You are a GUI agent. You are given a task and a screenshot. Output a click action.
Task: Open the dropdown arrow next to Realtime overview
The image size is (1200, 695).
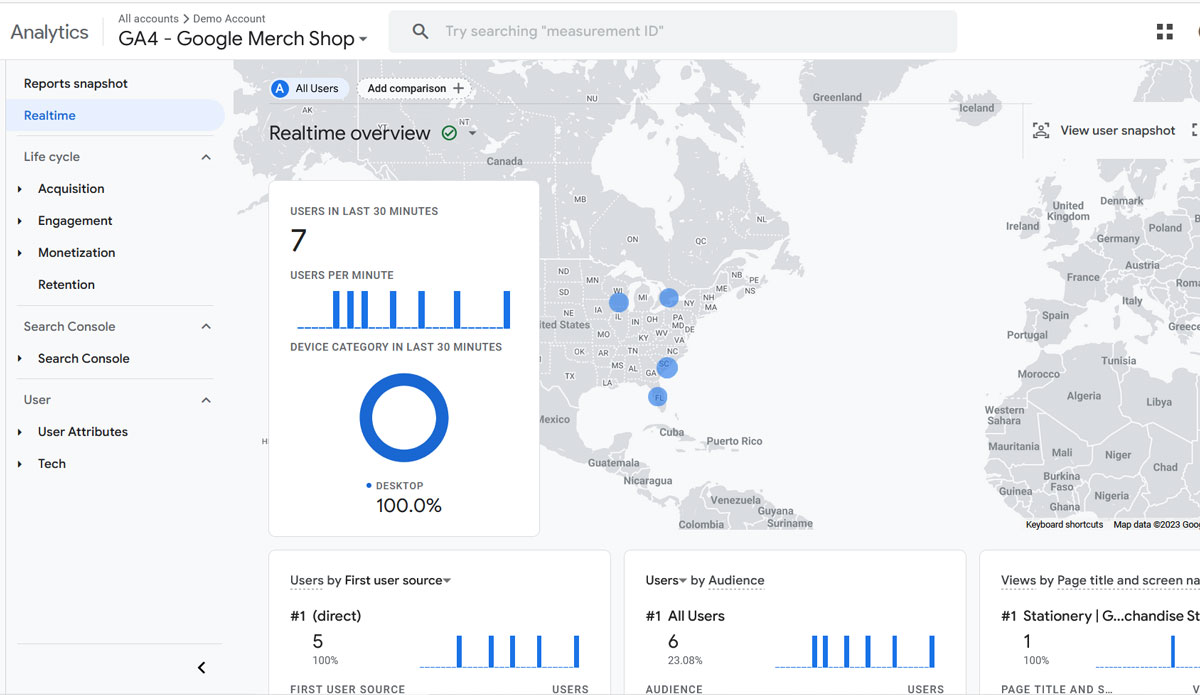point(472,133)
